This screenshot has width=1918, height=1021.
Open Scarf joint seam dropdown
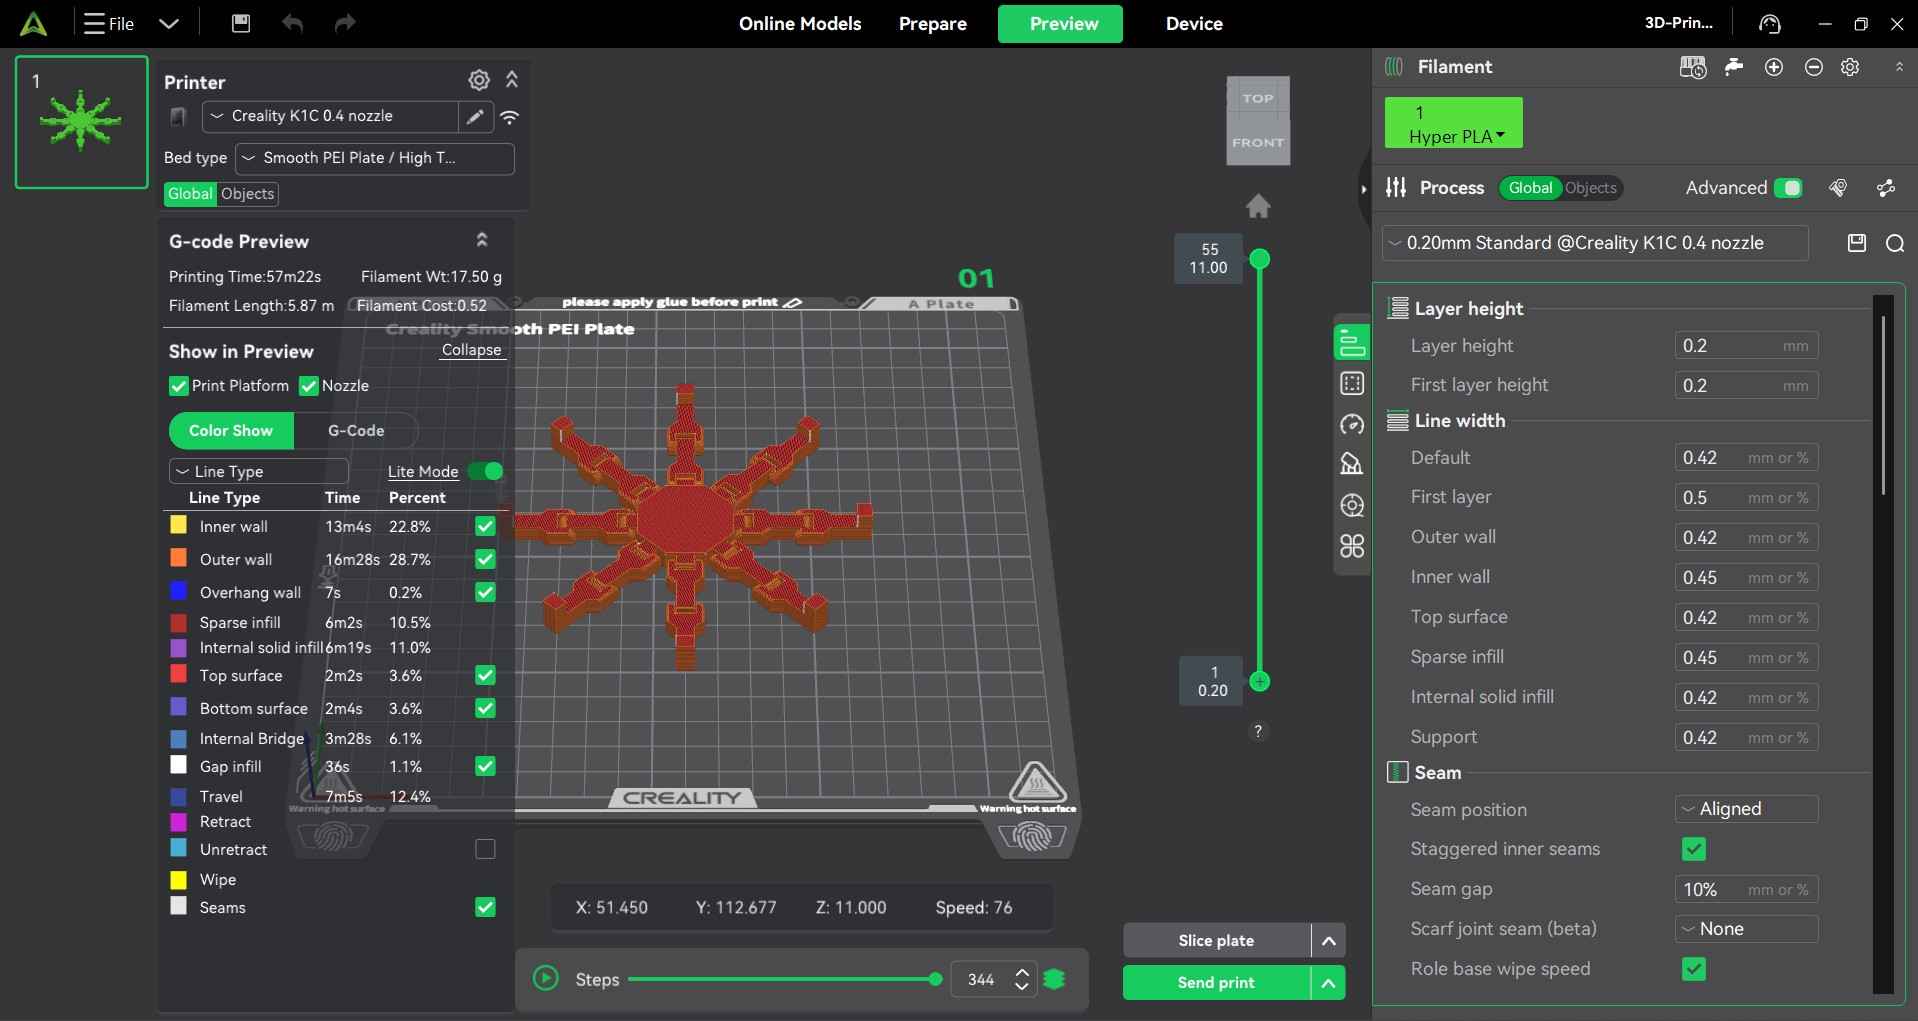[1746, 929]
